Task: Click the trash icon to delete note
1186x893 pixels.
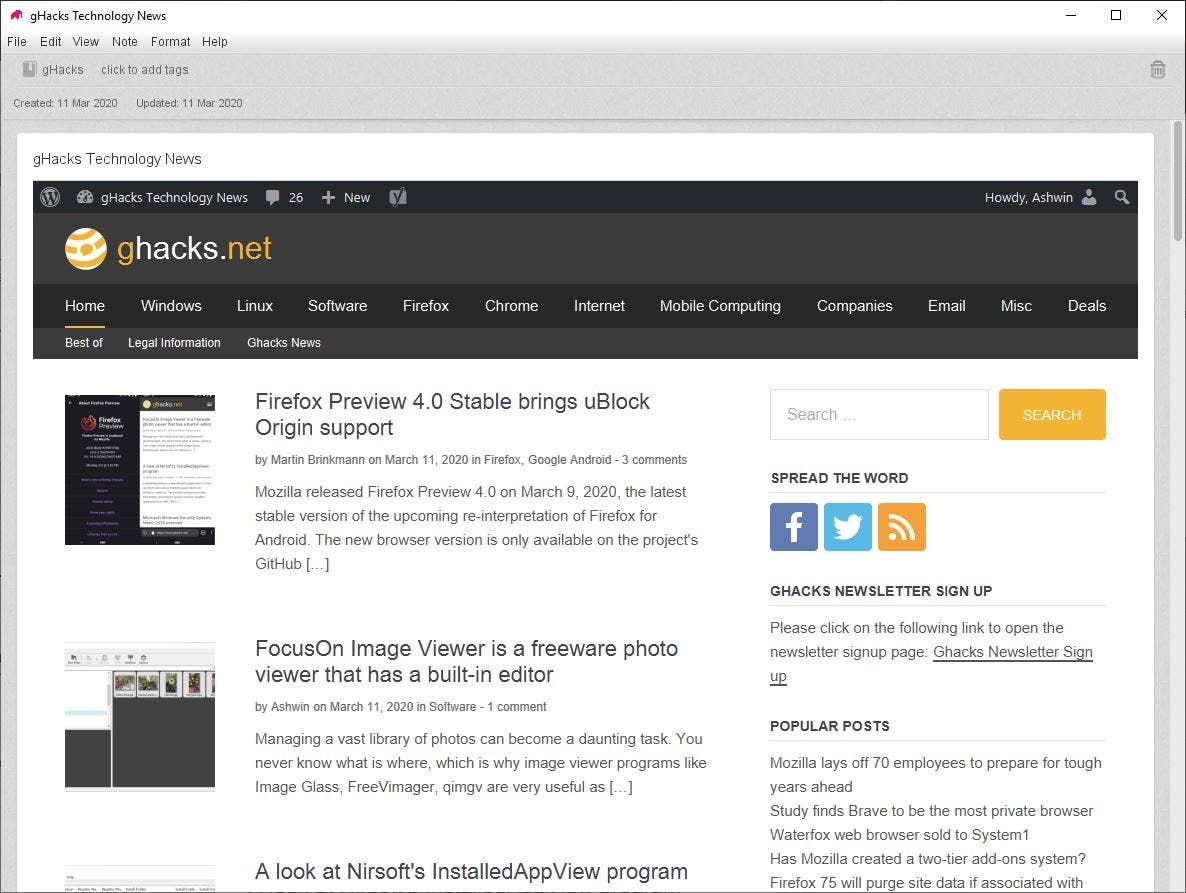Action: pos(1157,70)
